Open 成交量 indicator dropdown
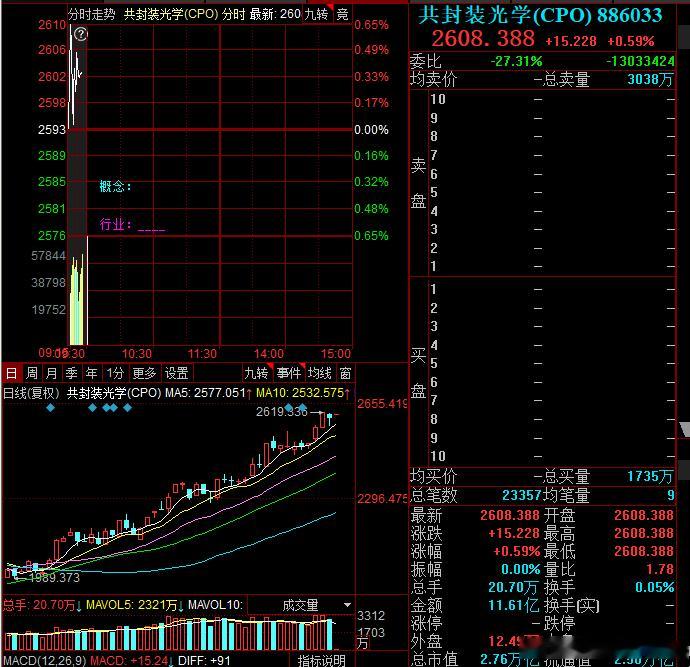This screenshot has width=690, height=667. click(301, 605)
